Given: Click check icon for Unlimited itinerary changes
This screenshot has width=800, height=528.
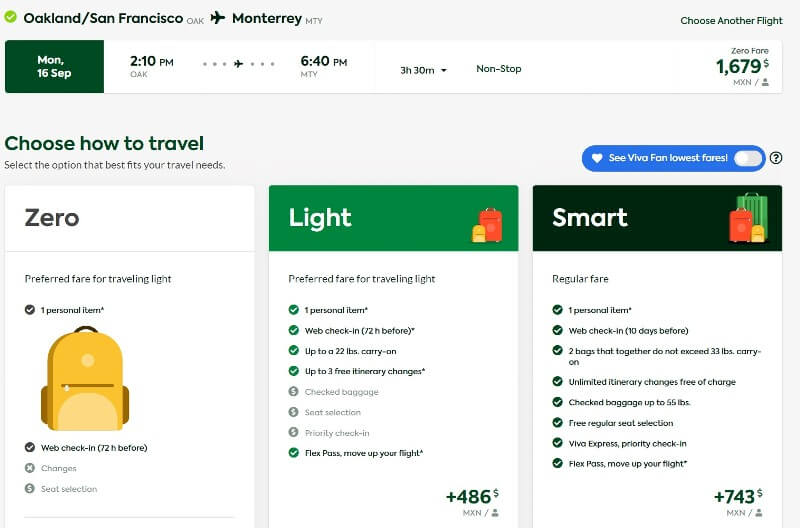Looking at the screenshot, I should click(557, 381).
